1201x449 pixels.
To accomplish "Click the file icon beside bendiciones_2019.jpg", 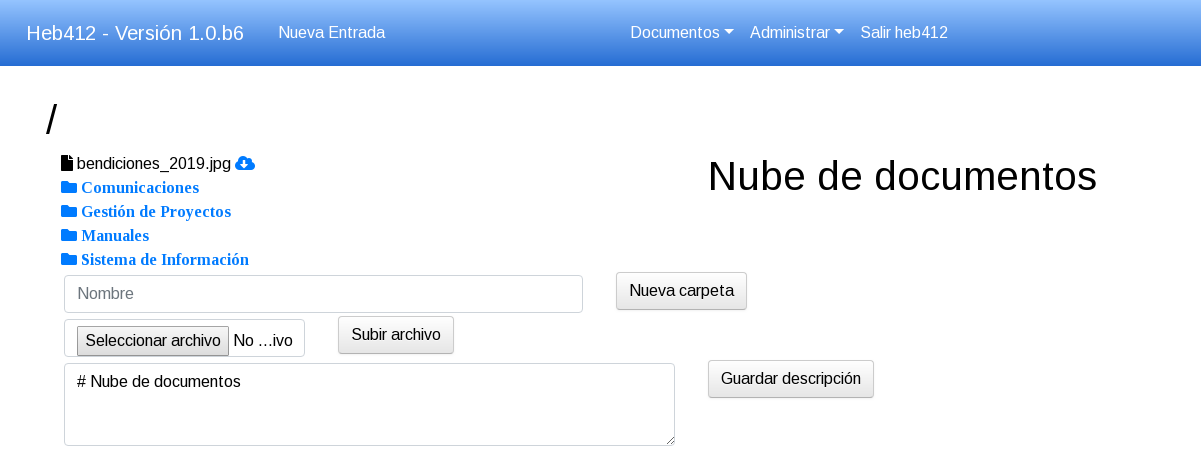I will point(67,163).
